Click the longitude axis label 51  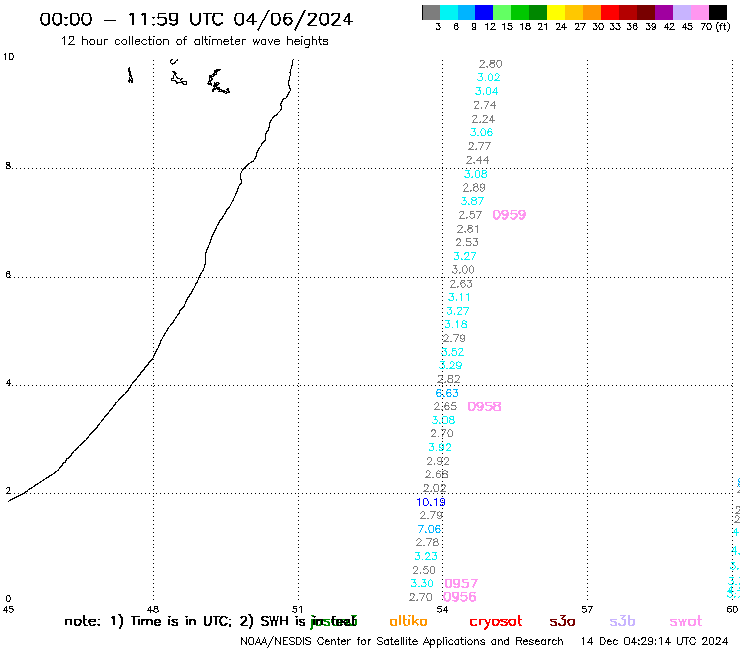coord(297,609)
